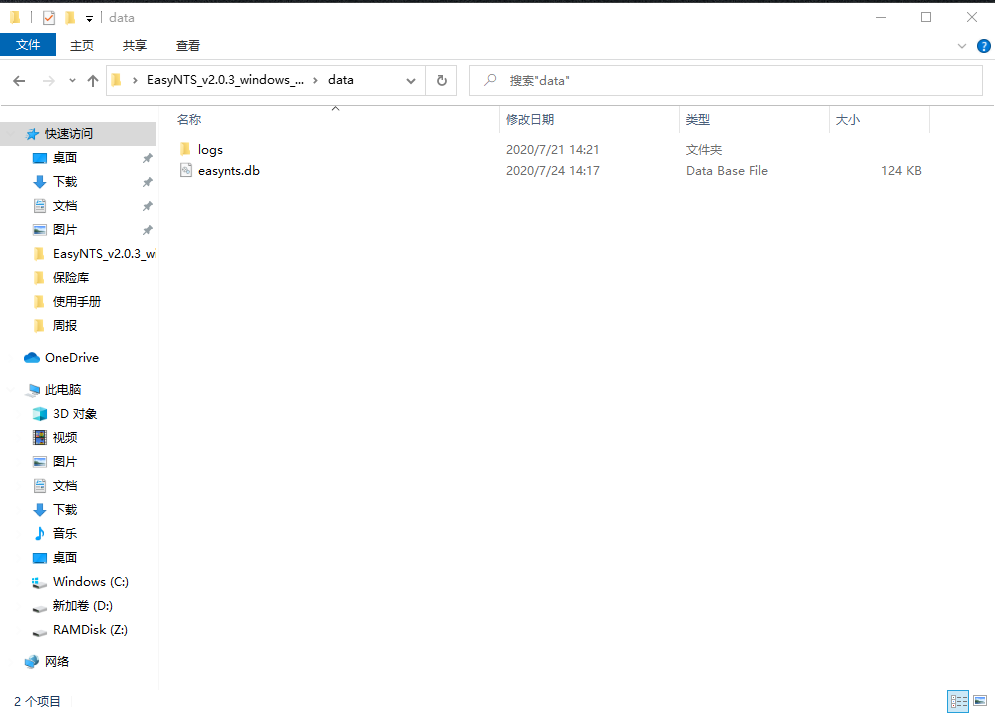Viewport: 995px width, 713px height.
Task: Click the pin icon beside 图片
Action: (x=147, y=230)
